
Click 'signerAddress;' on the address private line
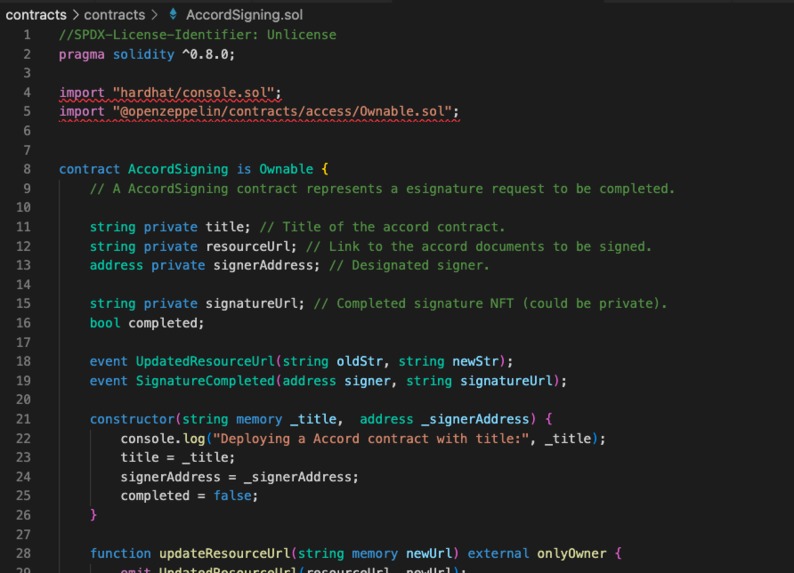[x=267, y=265]
